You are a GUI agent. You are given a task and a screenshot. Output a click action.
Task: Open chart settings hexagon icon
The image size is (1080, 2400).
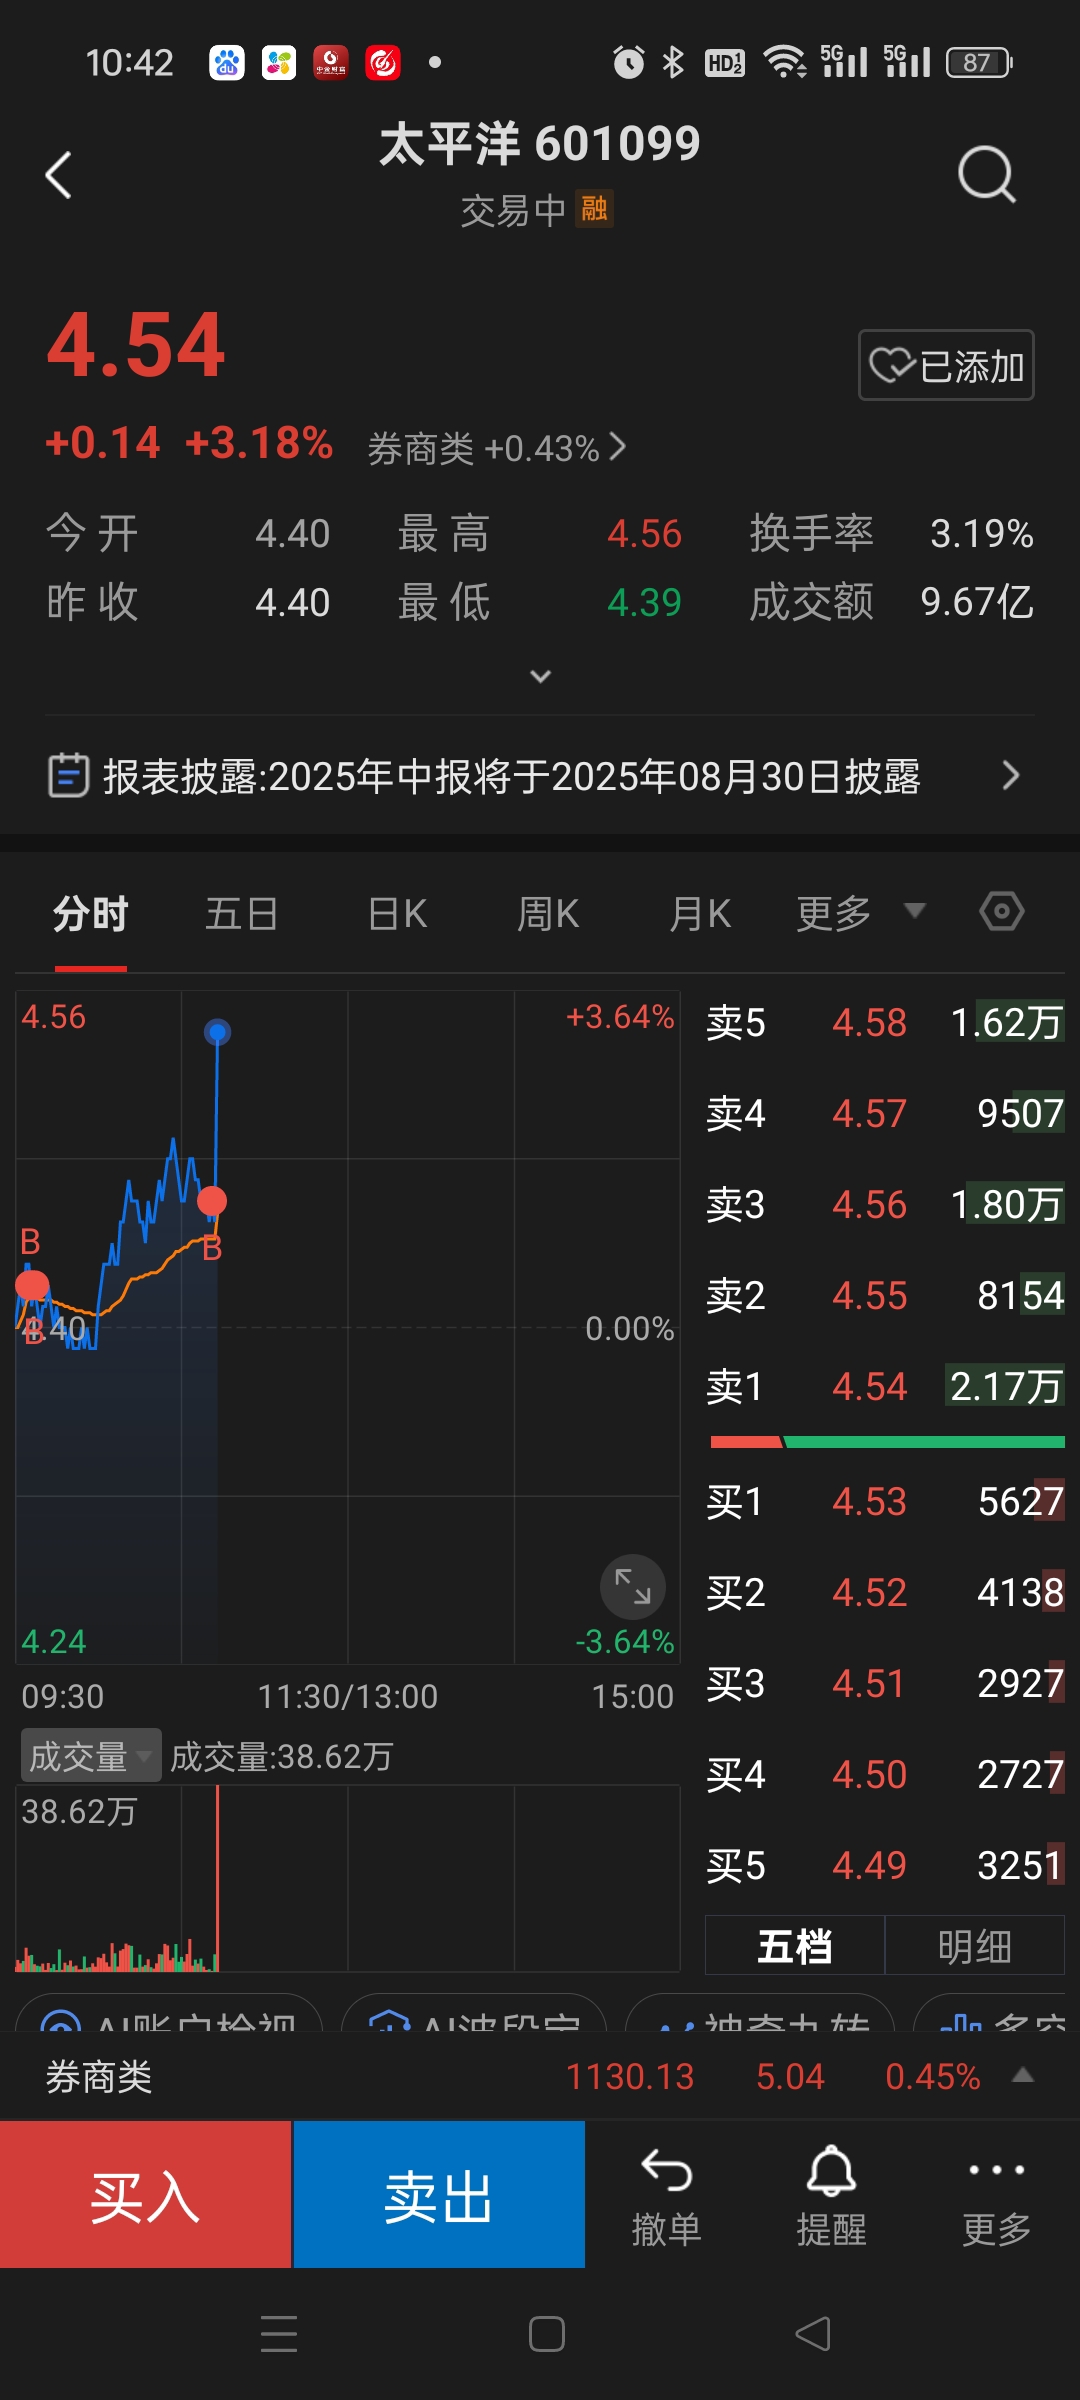pos(1001,911)
